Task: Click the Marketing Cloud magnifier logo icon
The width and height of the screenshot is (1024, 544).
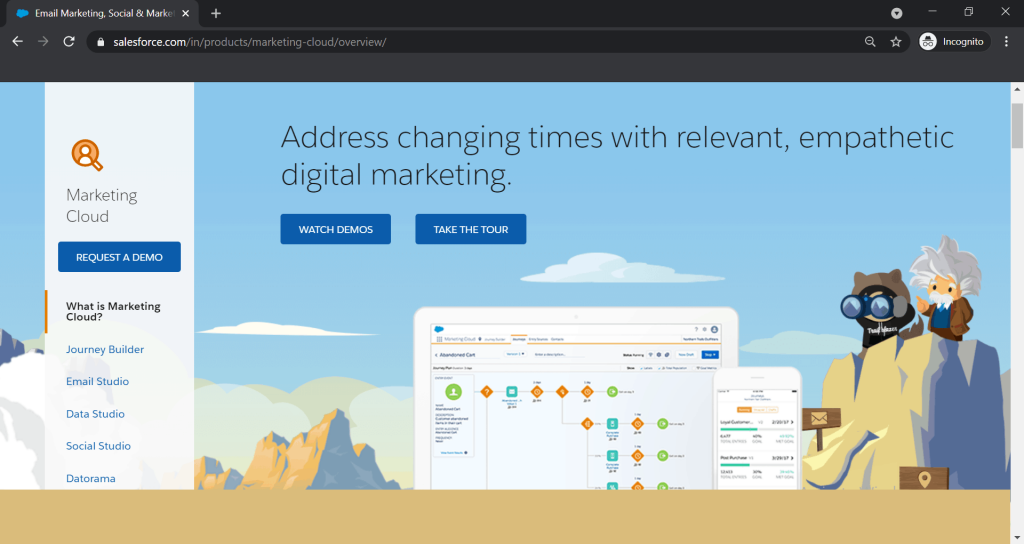Action: click(x=87, y=155)
